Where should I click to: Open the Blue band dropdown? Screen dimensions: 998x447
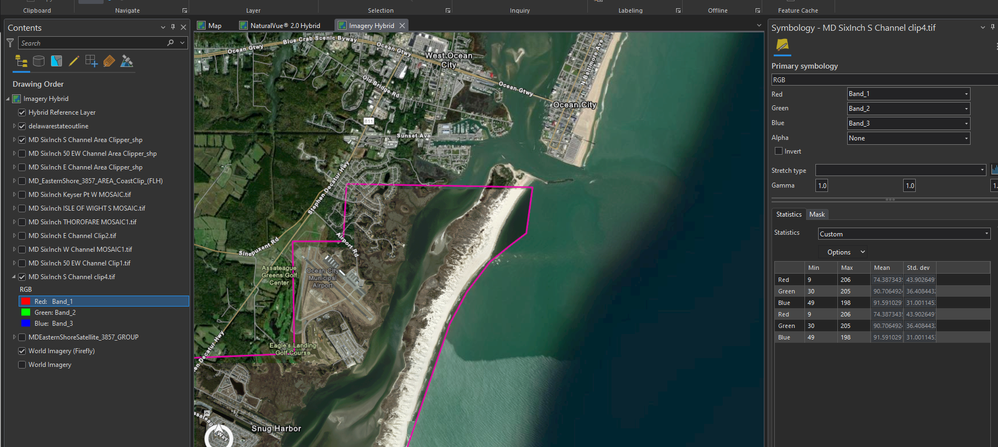908,123
